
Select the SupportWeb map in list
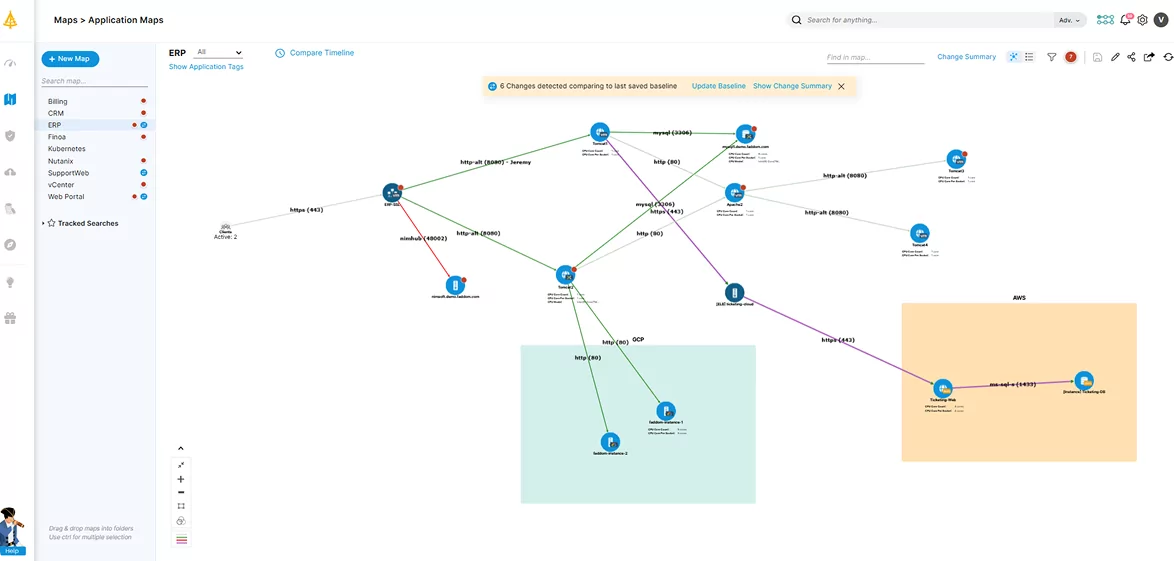click(68, 173)
